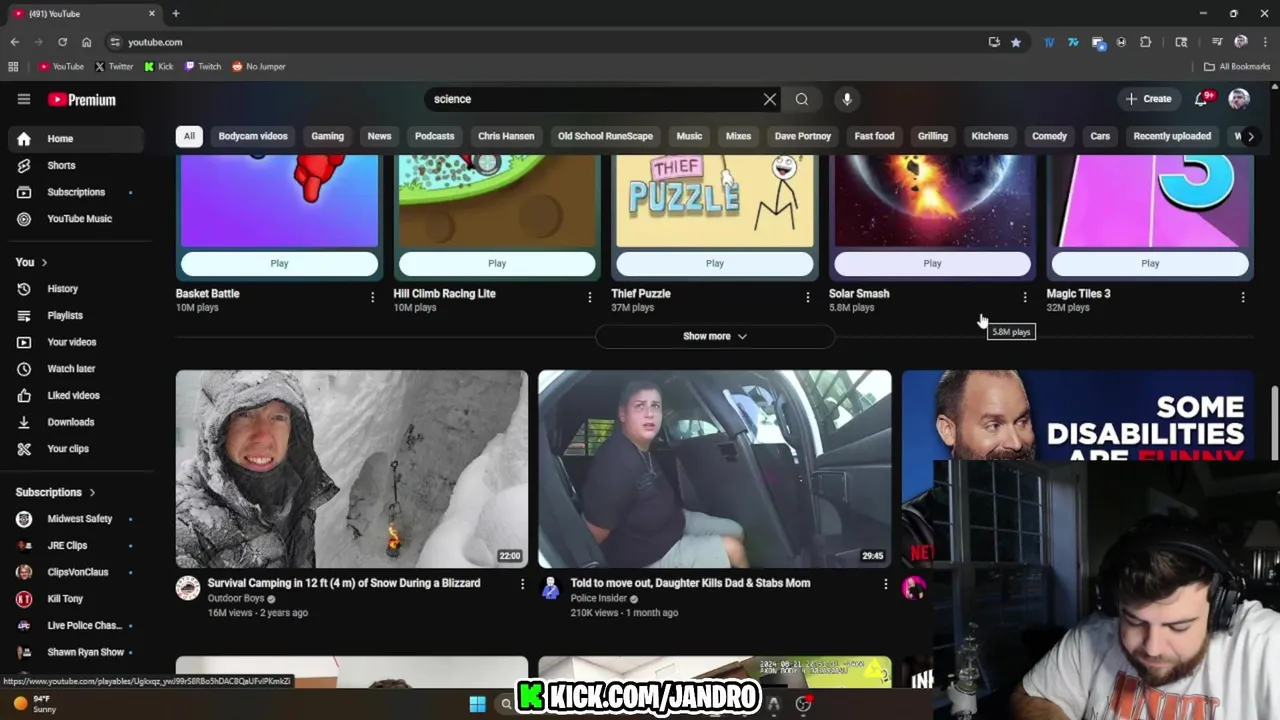Screen dimensions: 1280x720
Task: Open the Police Insider video options menu
Action: [x=885, y=584]
